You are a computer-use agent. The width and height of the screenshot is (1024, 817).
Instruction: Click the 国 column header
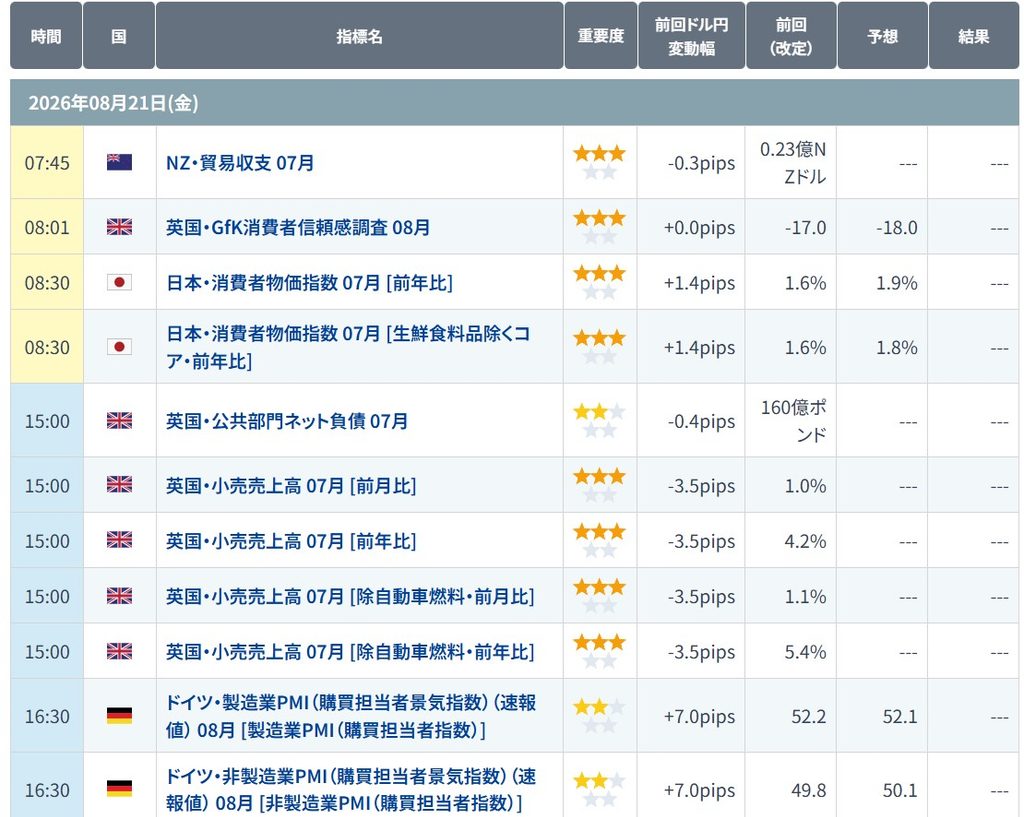(x=119, y=35)
